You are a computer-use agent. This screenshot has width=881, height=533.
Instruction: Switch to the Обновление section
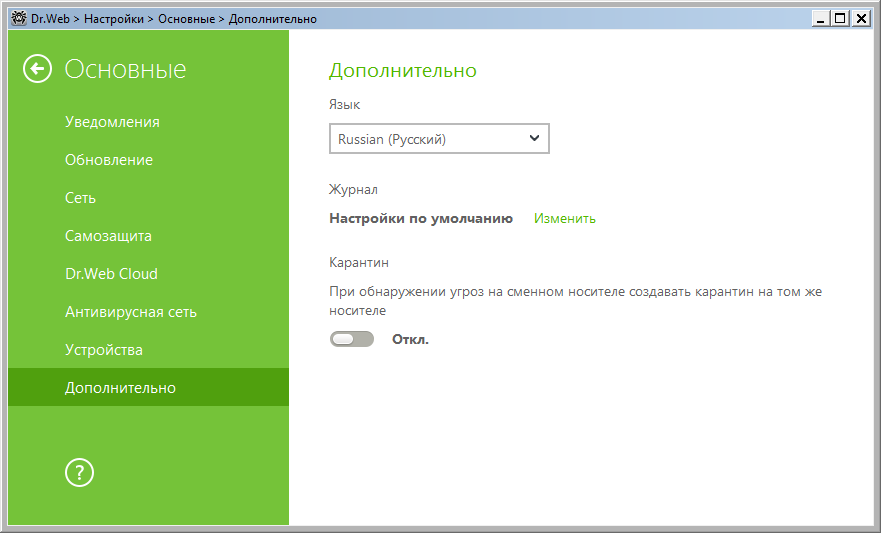[x=109, y=160]
